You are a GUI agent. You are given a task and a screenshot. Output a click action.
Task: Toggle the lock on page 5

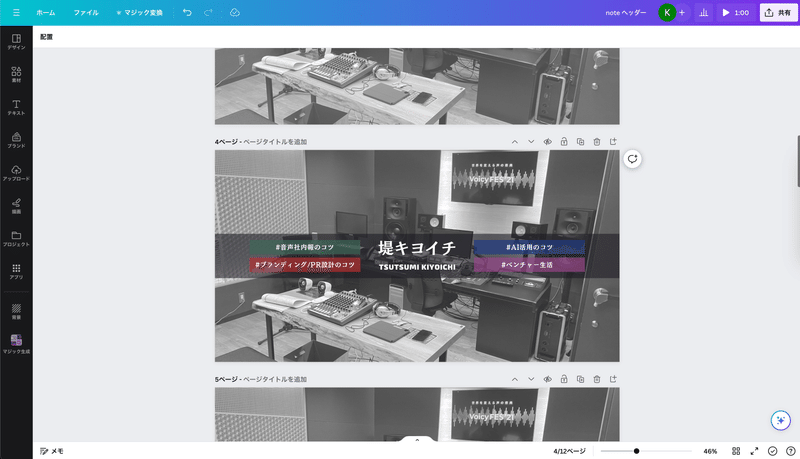(564, 379)
